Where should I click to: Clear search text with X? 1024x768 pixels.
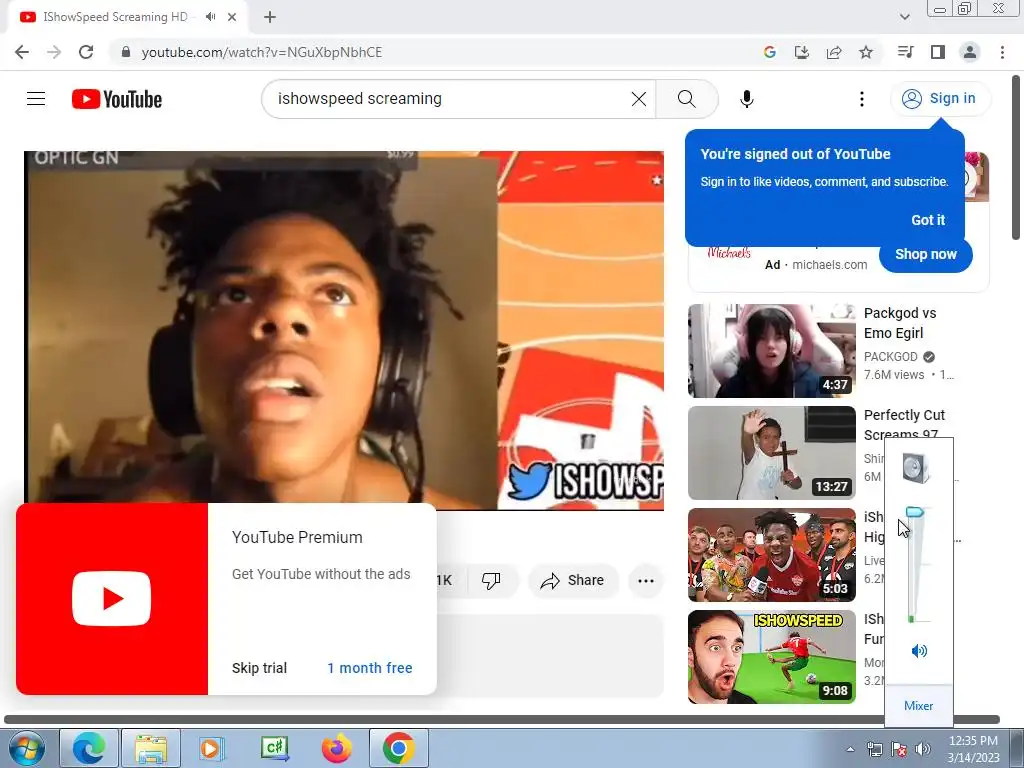[639, 99]
